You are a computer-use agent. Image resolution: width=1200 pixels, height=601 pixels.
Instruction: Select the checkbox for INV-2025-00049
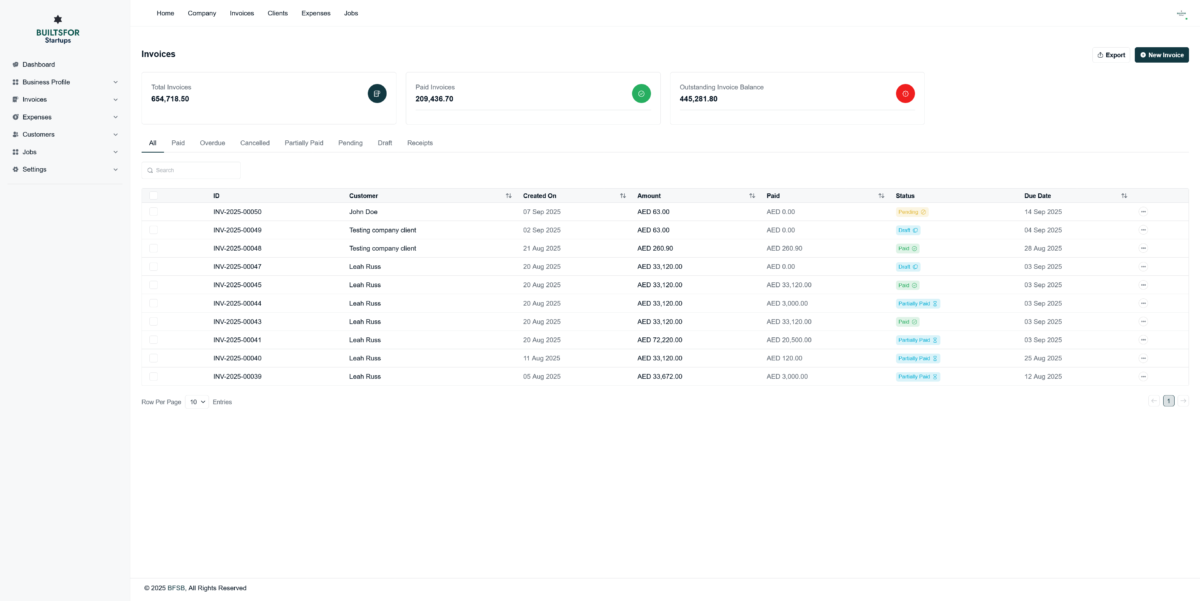[x=154, y=230]
